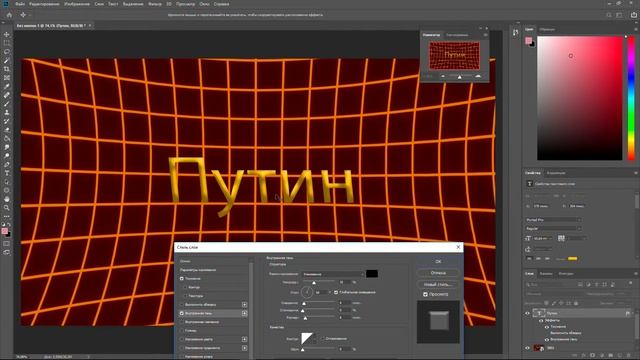Viewport: 640px width, 360px height.
Task: Open the Фильтр menu
Action: pos(155,4)
